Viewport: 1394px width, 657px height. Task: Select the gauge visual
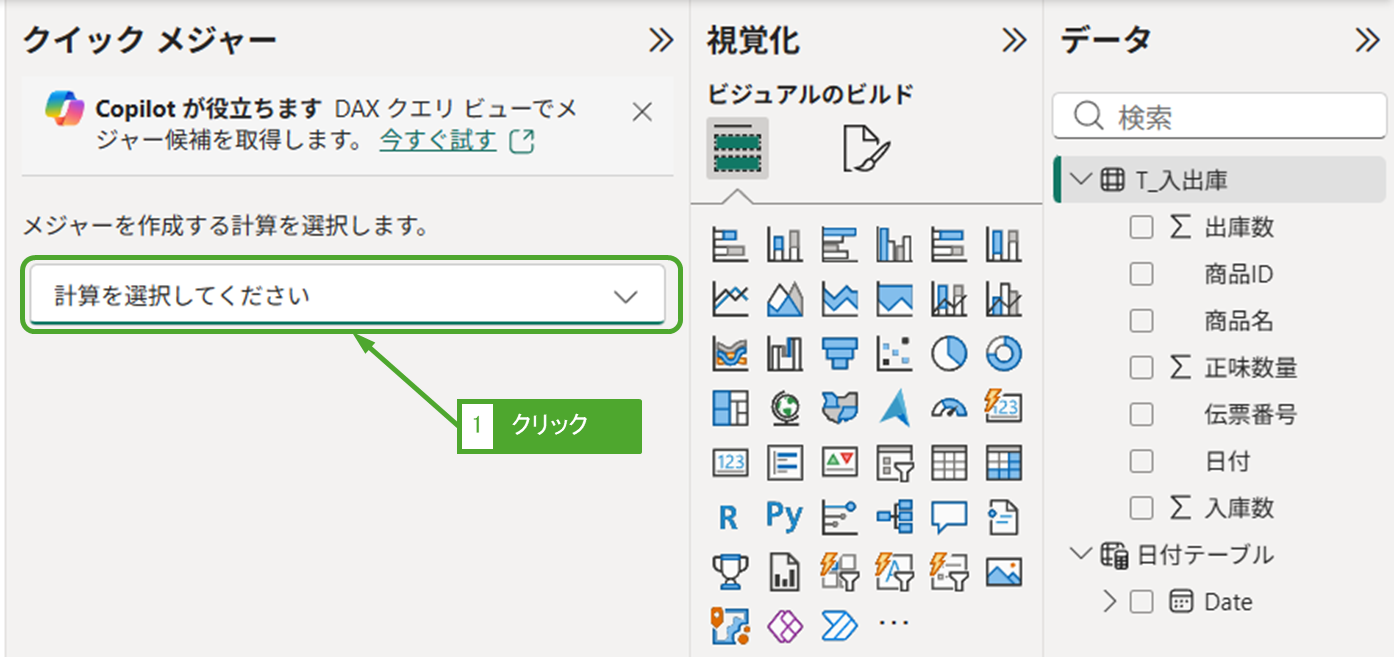(948, 407)
